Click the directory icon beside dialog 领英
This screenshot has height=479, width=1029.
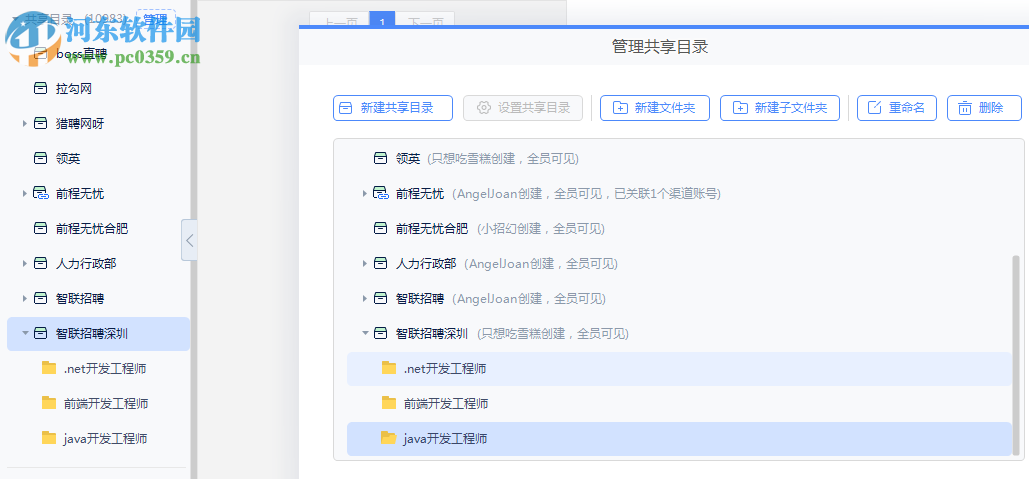pos(381,158)
